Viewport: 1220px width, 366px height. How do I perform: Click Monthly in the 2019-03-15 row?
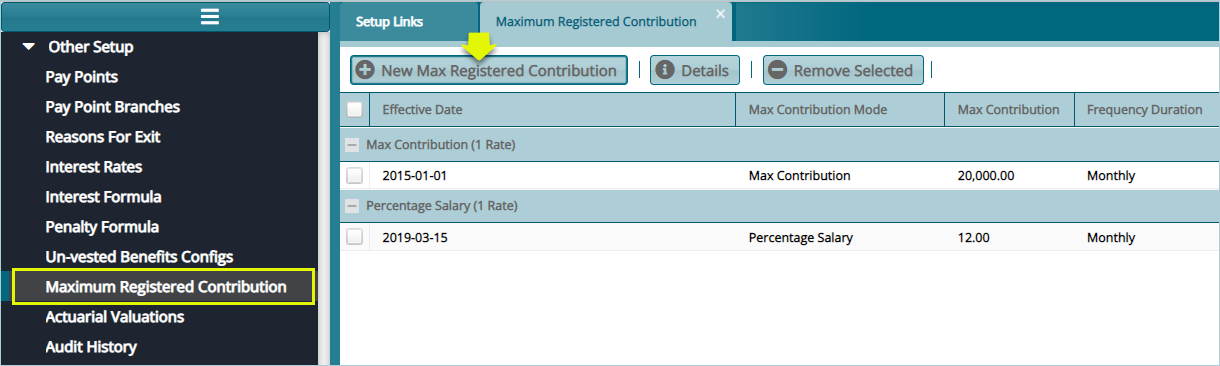click(x=1111, y=238)
